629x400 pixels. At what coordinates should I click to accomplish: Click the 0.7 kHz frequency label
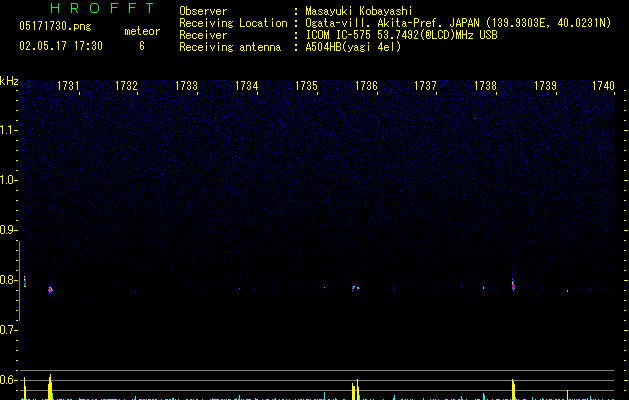point(8,330)
